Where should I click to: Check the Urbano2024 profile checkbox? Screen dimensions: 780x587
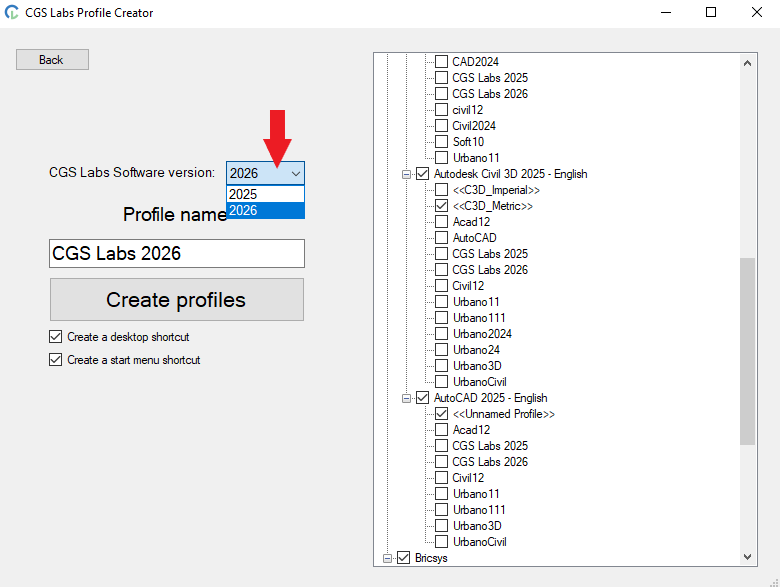[x=441, y=334]
